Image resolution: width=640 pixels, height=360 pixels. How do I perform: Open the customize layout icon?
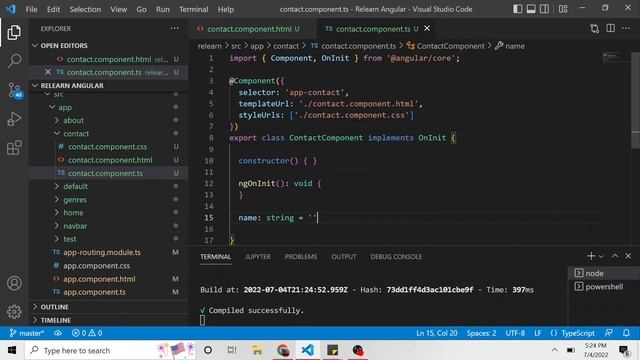click(x=563, y=9)
